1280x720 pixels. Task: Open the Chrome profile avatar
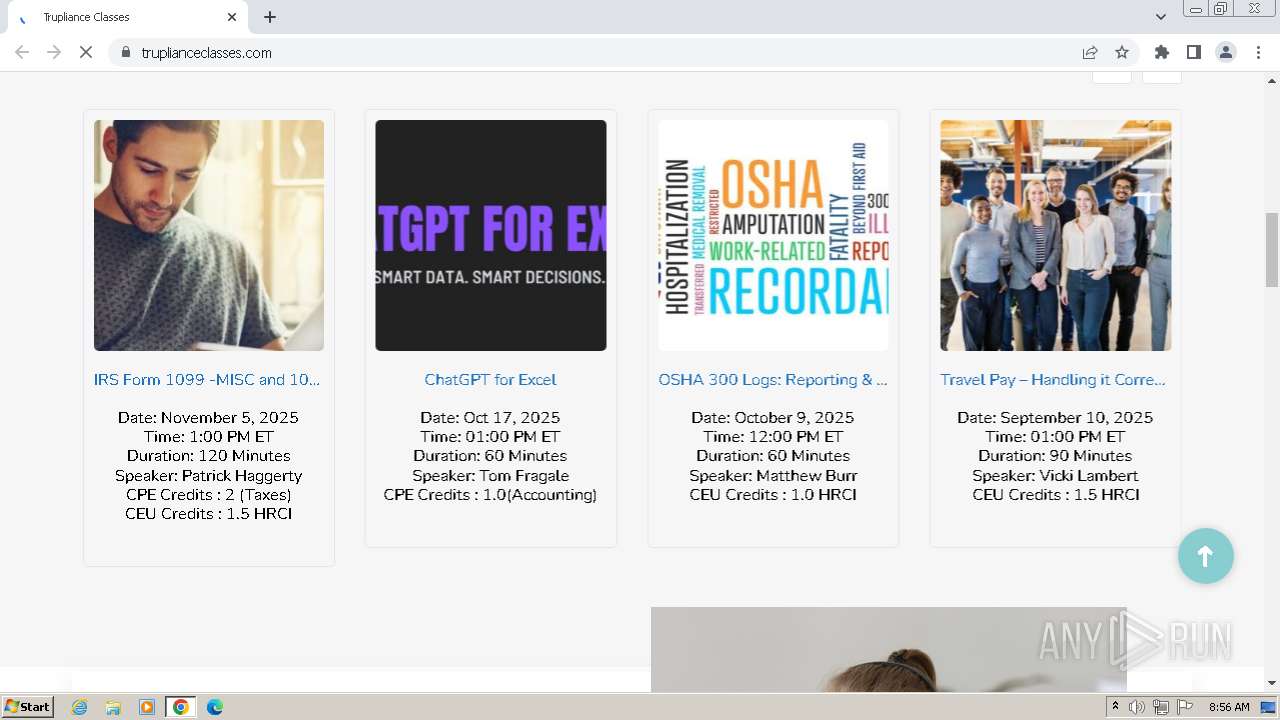tap(1226, 52)
